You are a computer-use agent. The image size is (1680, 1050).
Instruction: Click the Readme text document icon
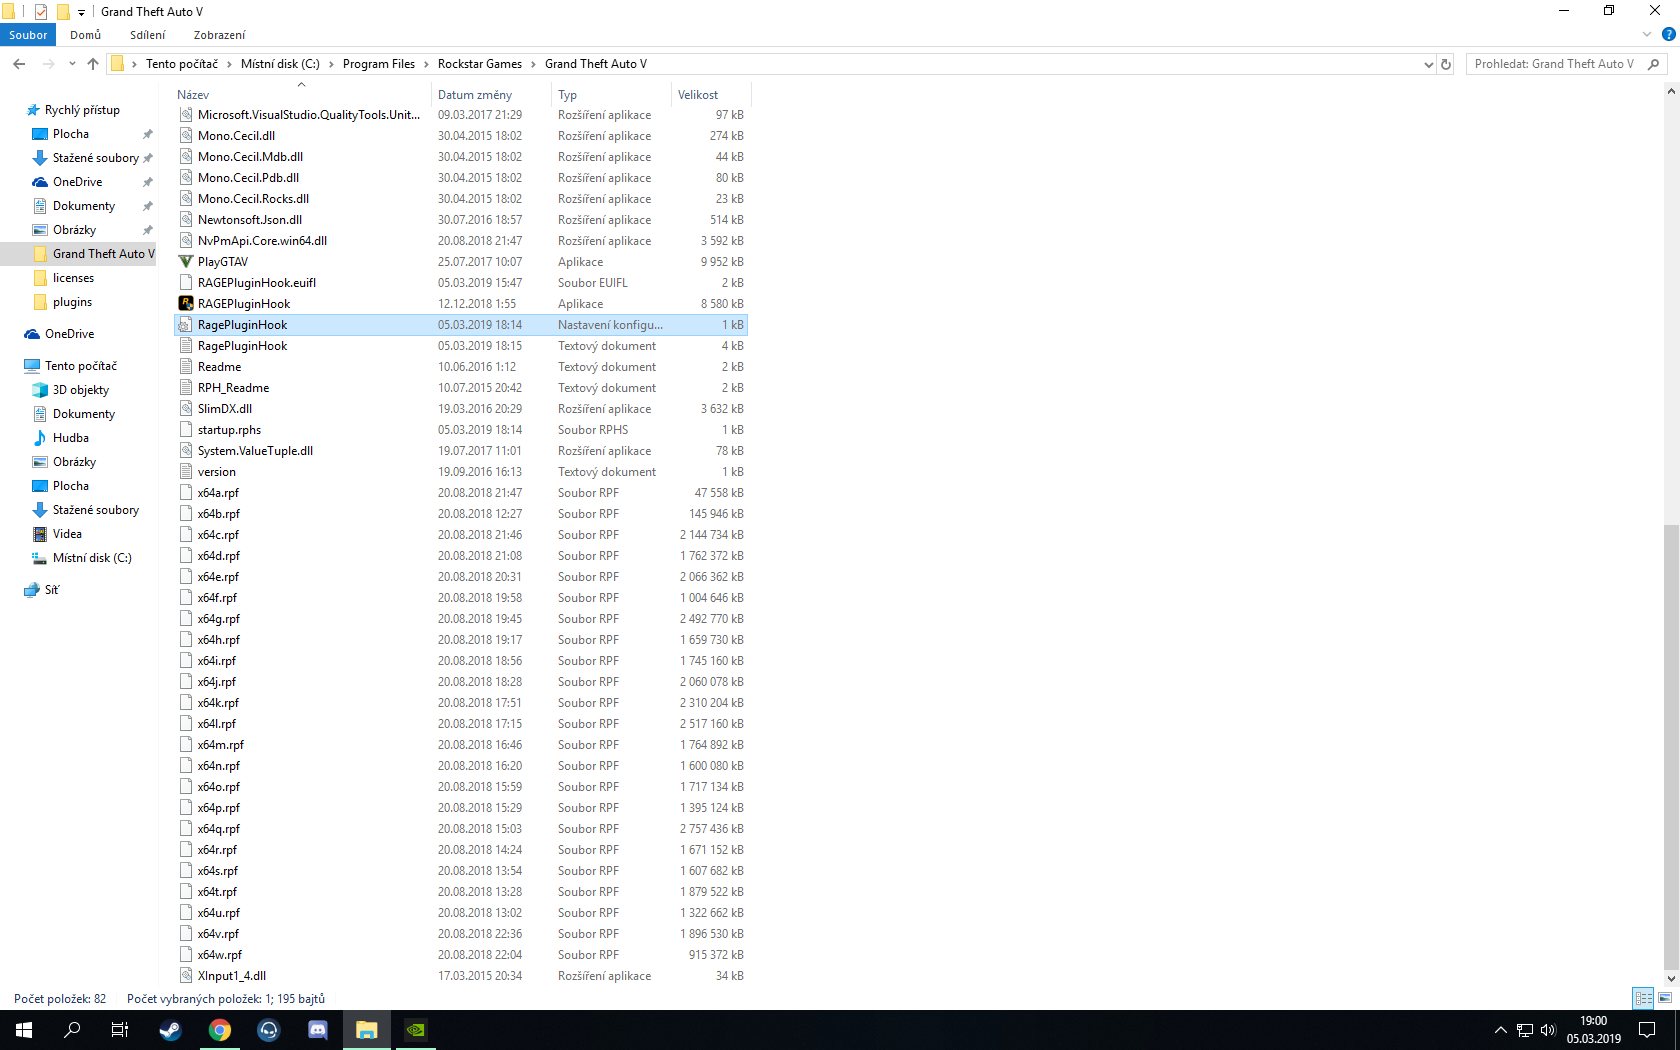[186, 367]
